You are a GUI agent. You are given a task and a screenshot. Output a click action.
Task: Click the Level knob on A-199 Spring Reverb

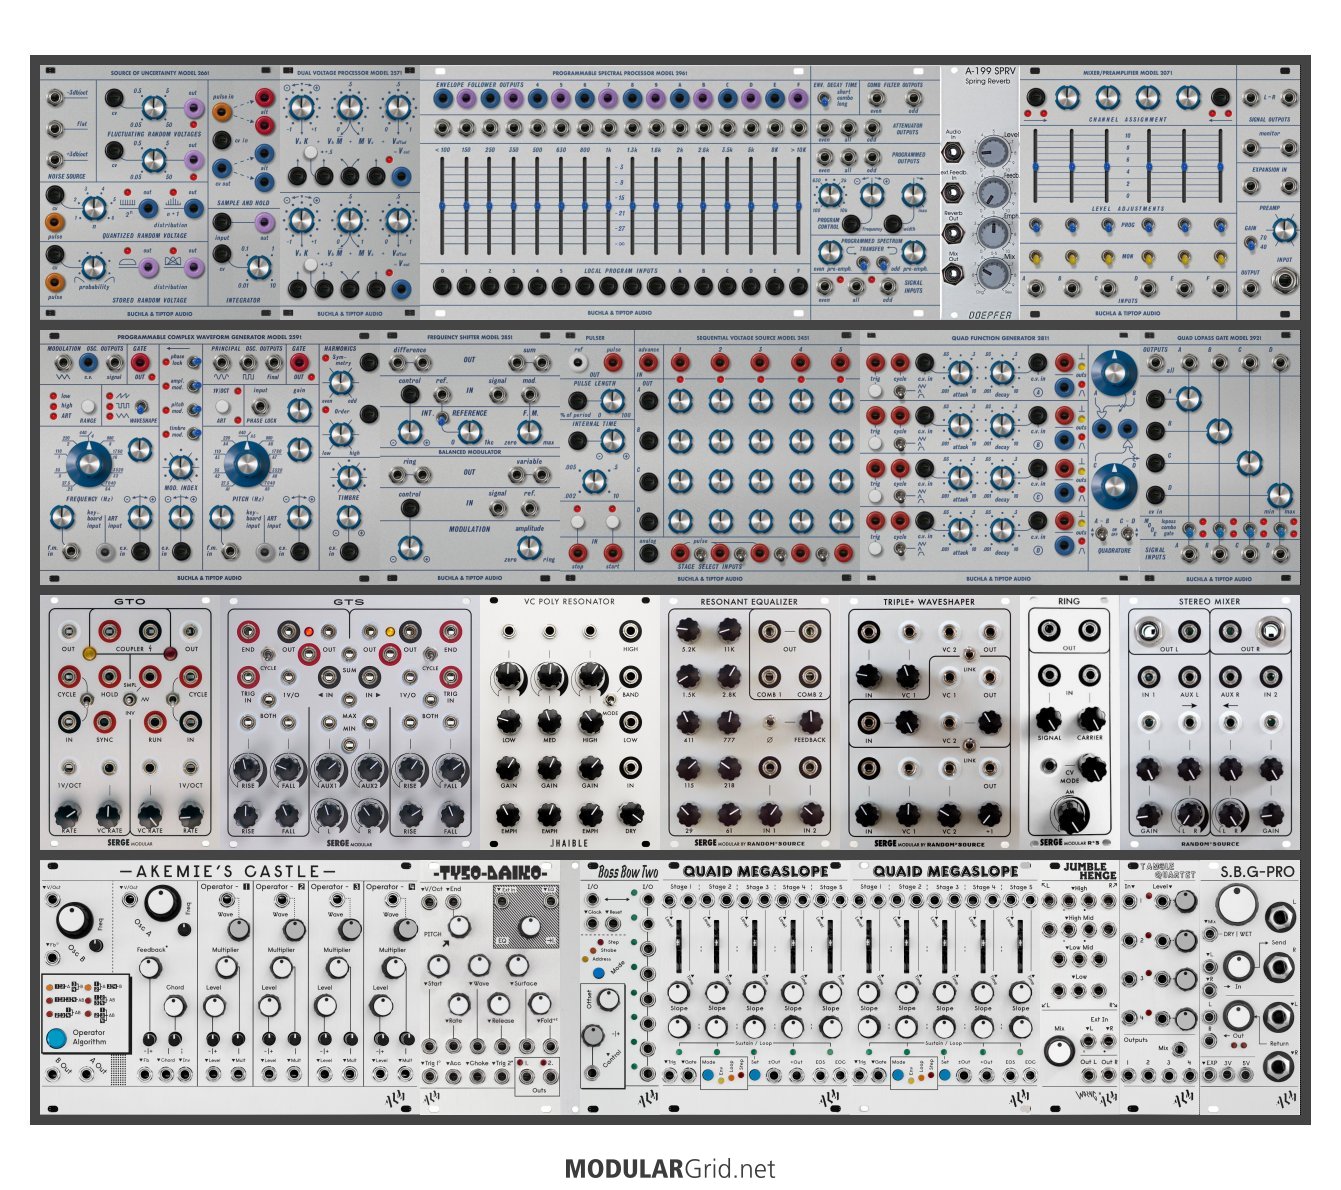[994, 151]
